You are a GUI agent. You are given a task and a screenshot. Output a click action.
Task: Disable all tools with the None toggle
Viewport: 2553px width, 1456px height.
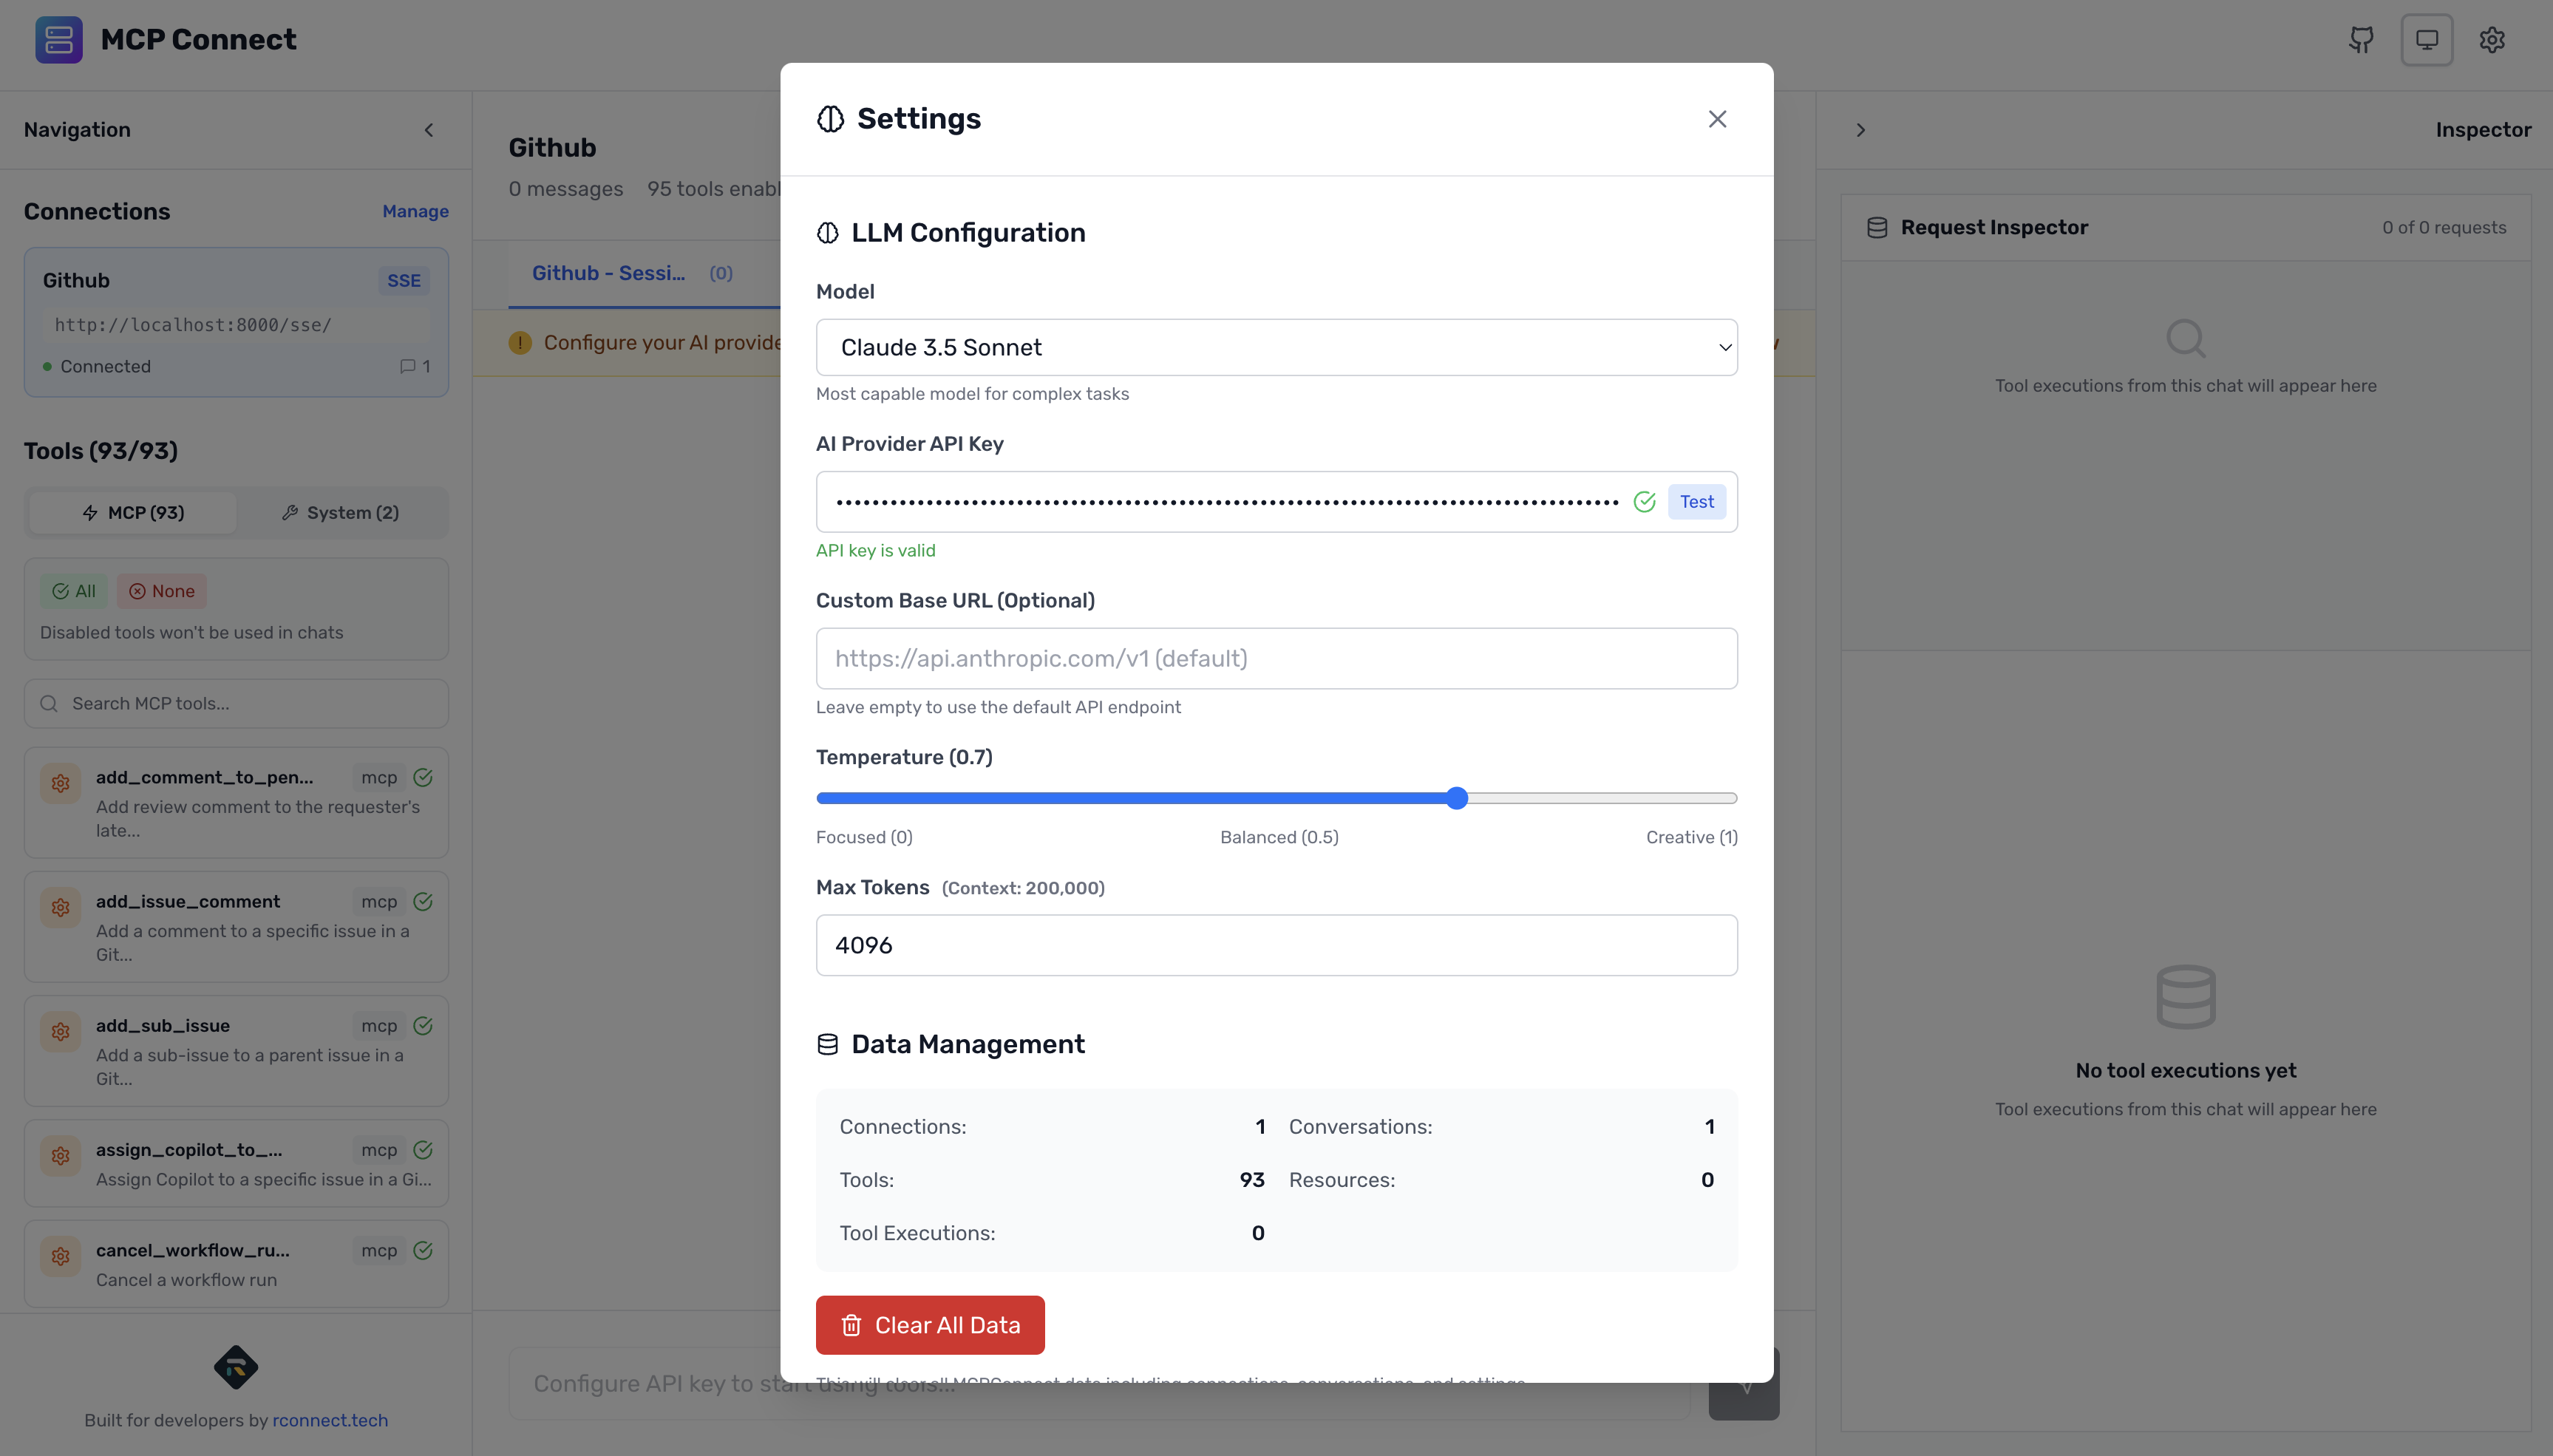(161, 591)
